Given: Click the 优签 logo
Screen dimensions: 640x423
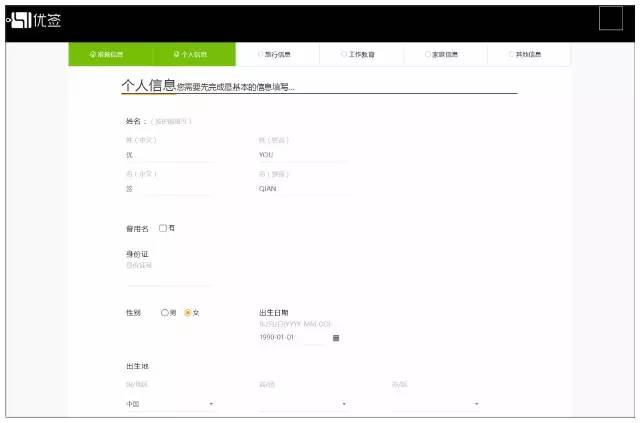Looking at the screenshot, I should 33,20.
